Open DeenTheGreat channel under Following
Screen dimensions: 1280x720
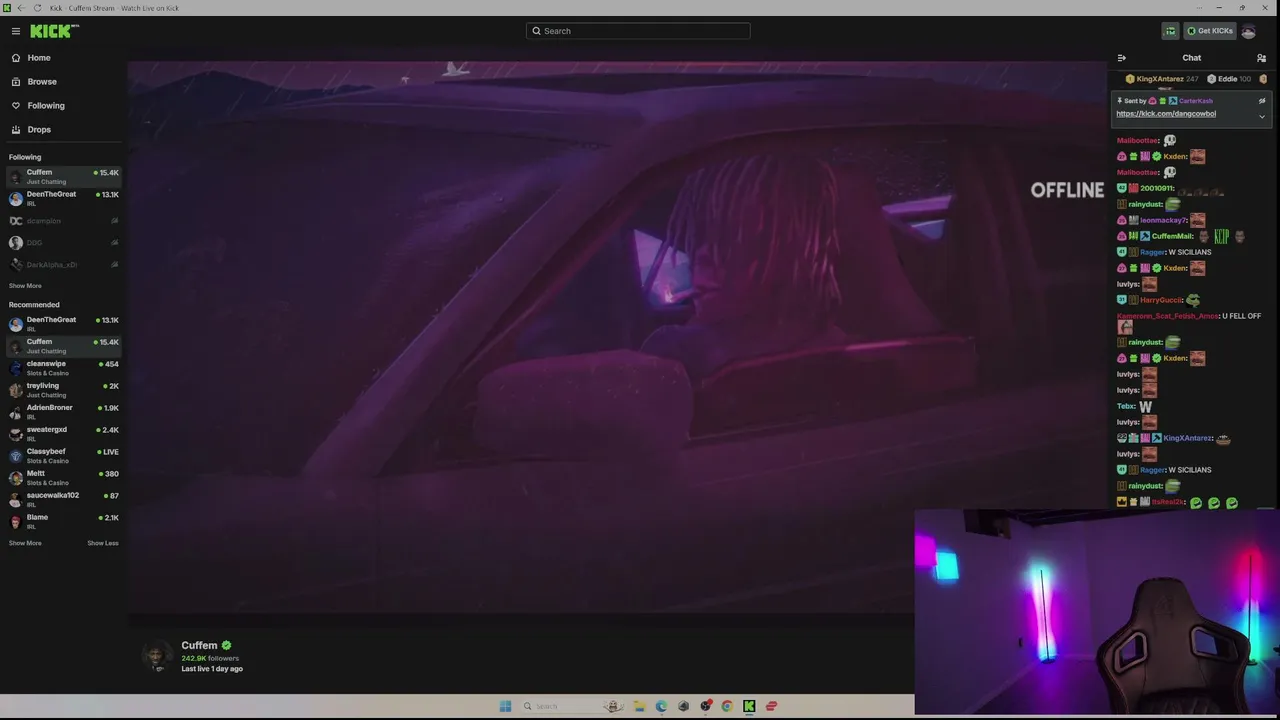[62, 199]
